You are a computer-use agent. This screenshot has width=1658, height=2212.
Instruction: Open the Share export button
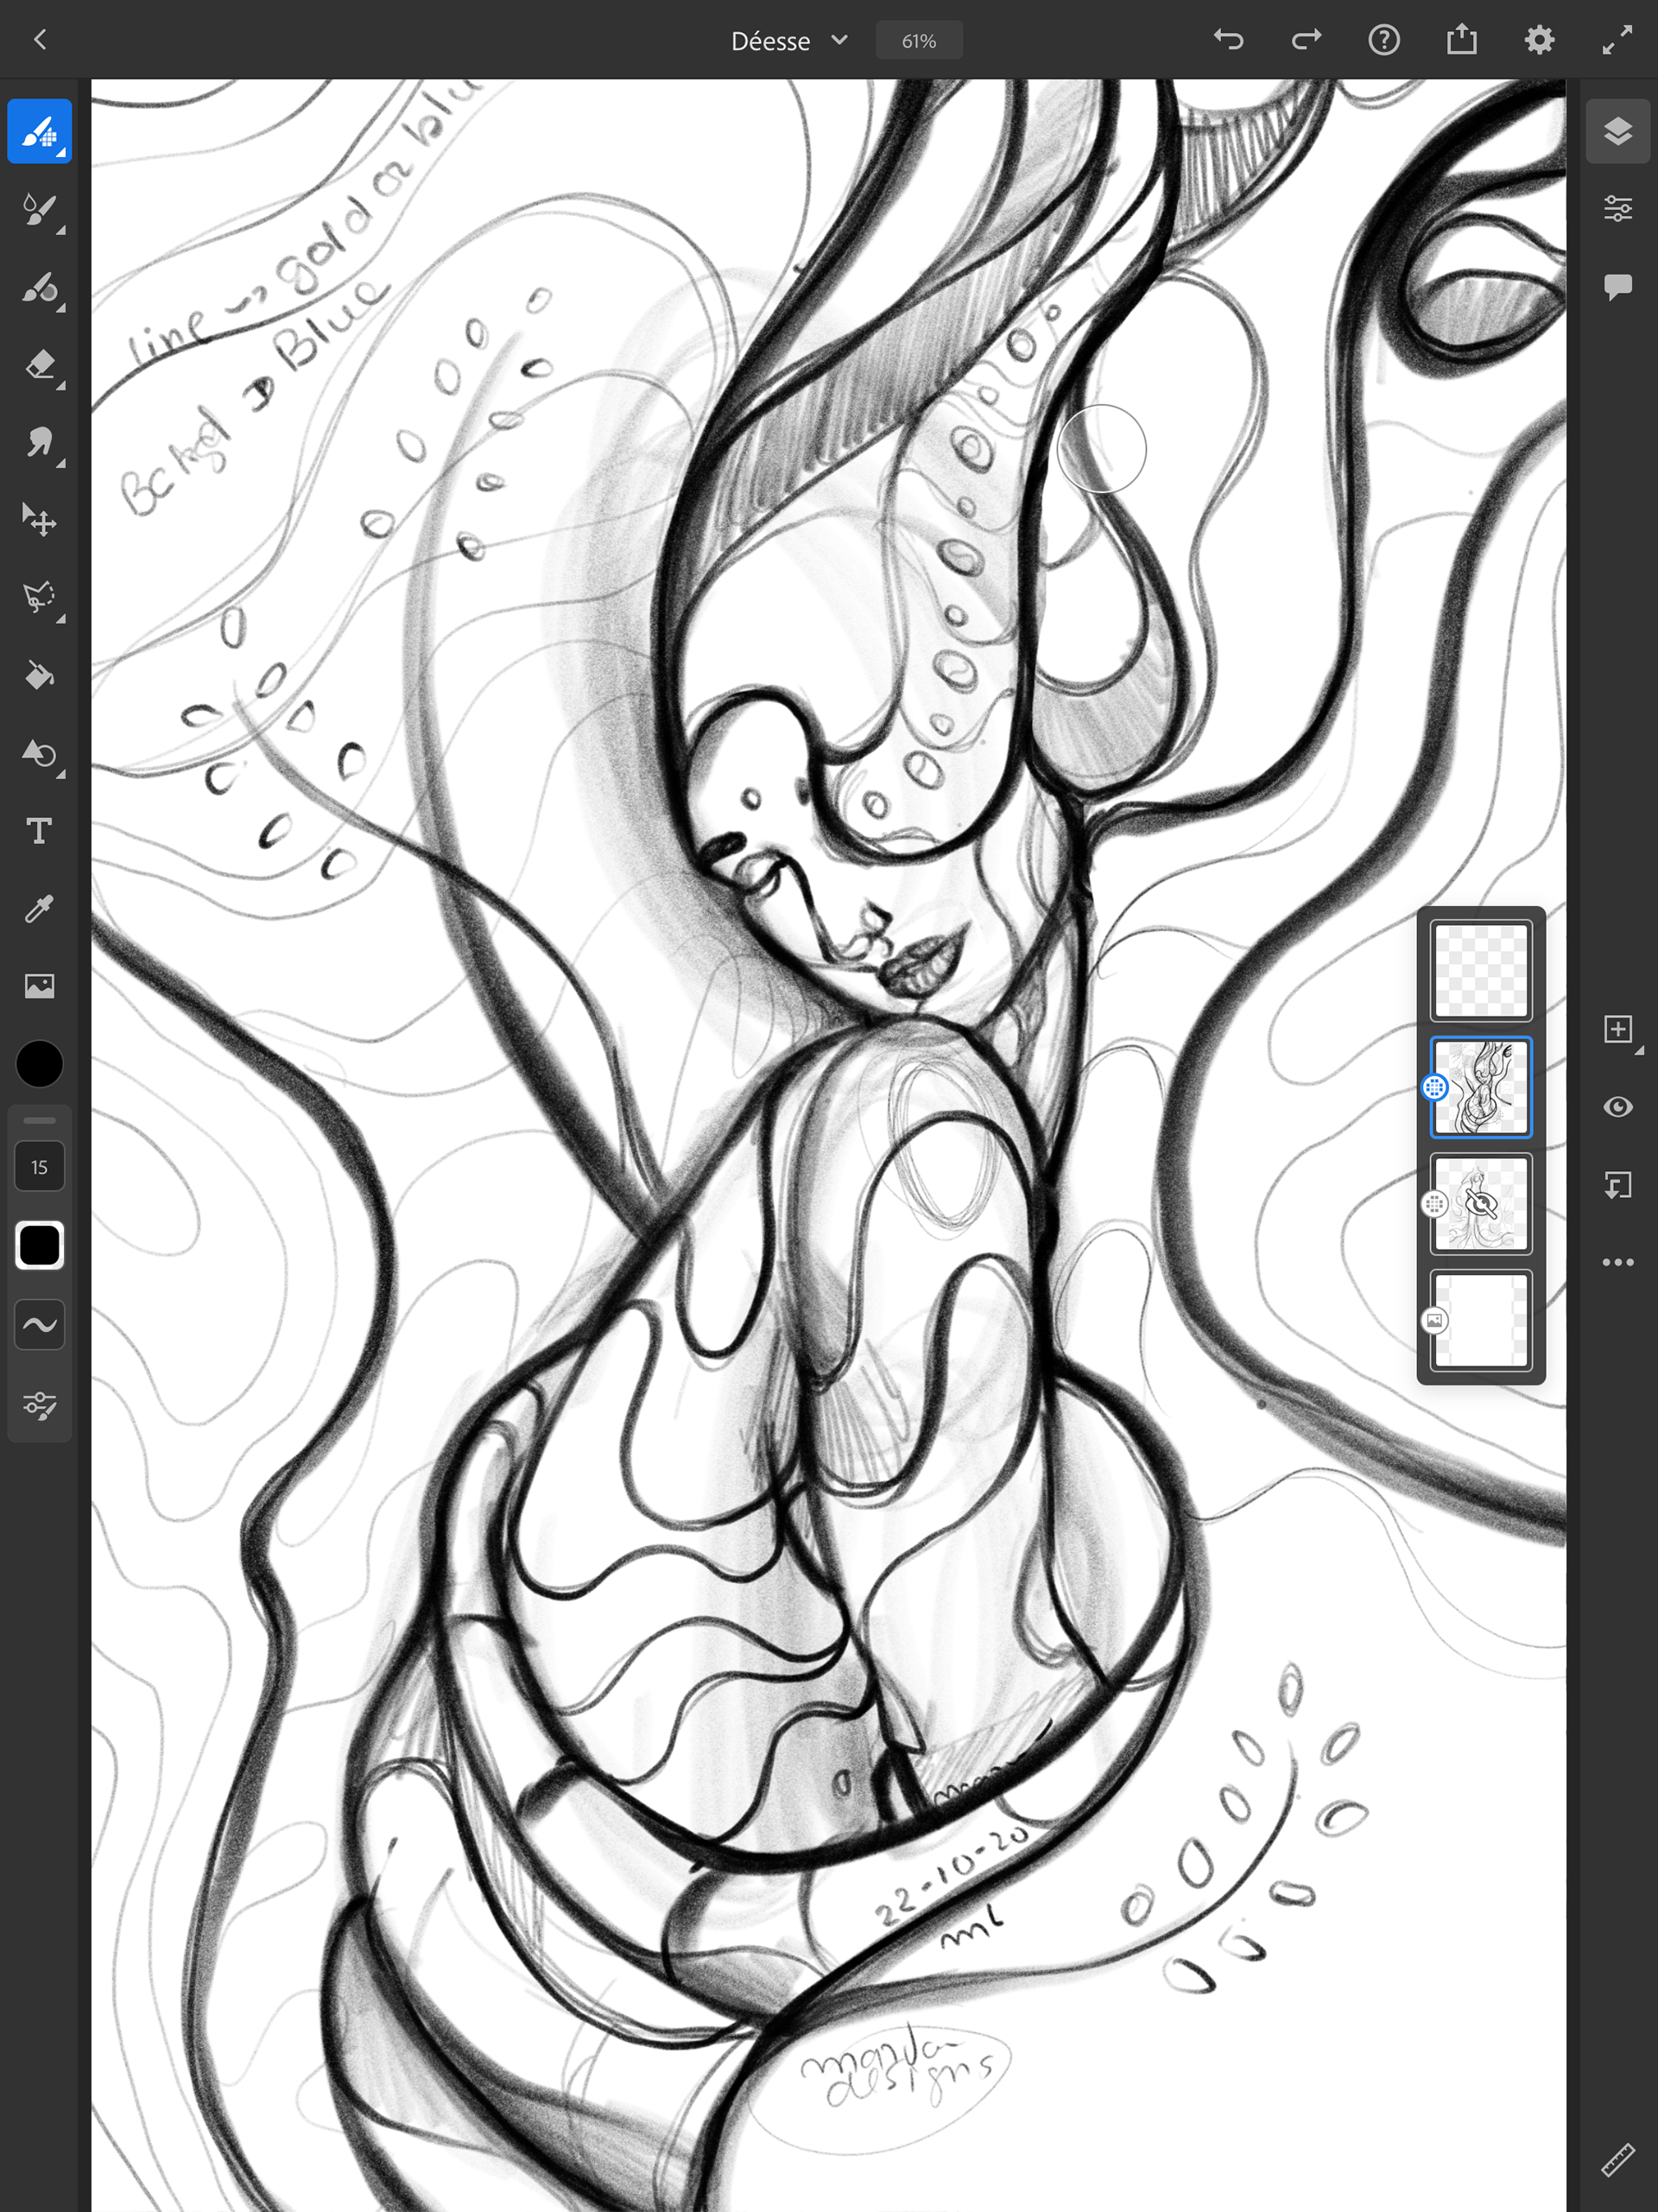click(x=1461, y=40)
